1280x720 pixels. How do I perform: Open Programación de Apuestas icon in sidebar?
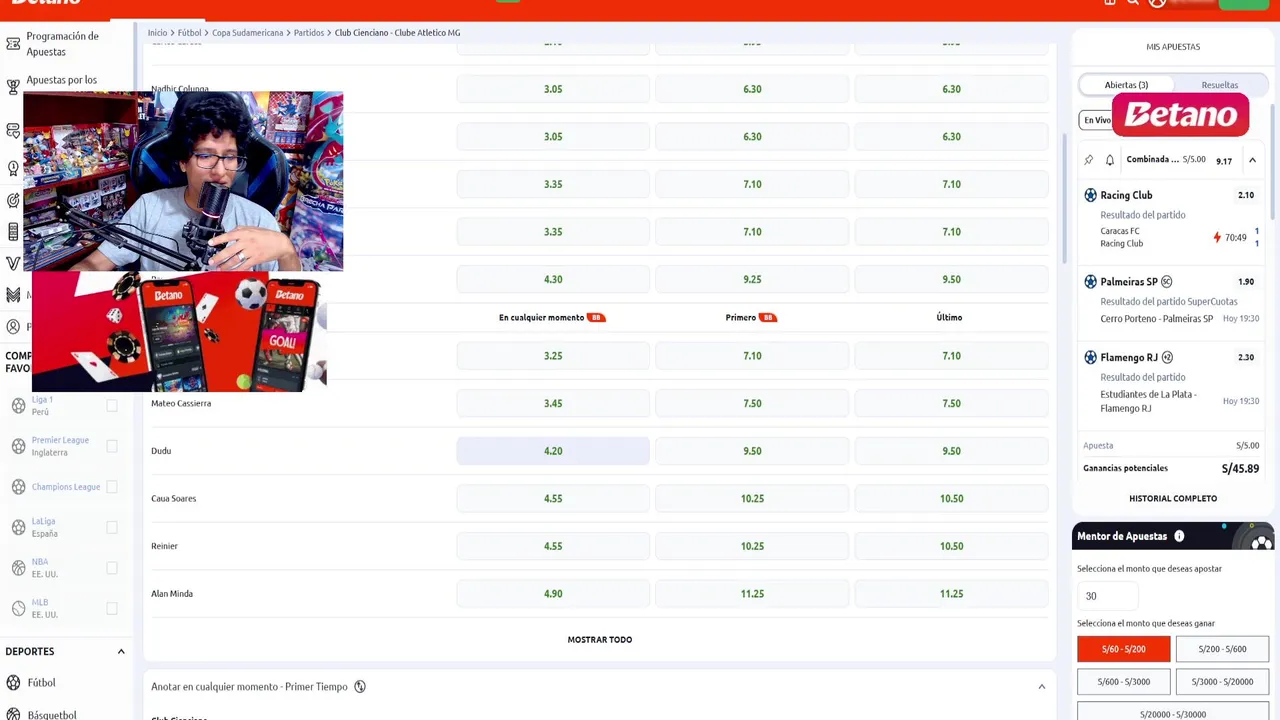pos(13,44)
